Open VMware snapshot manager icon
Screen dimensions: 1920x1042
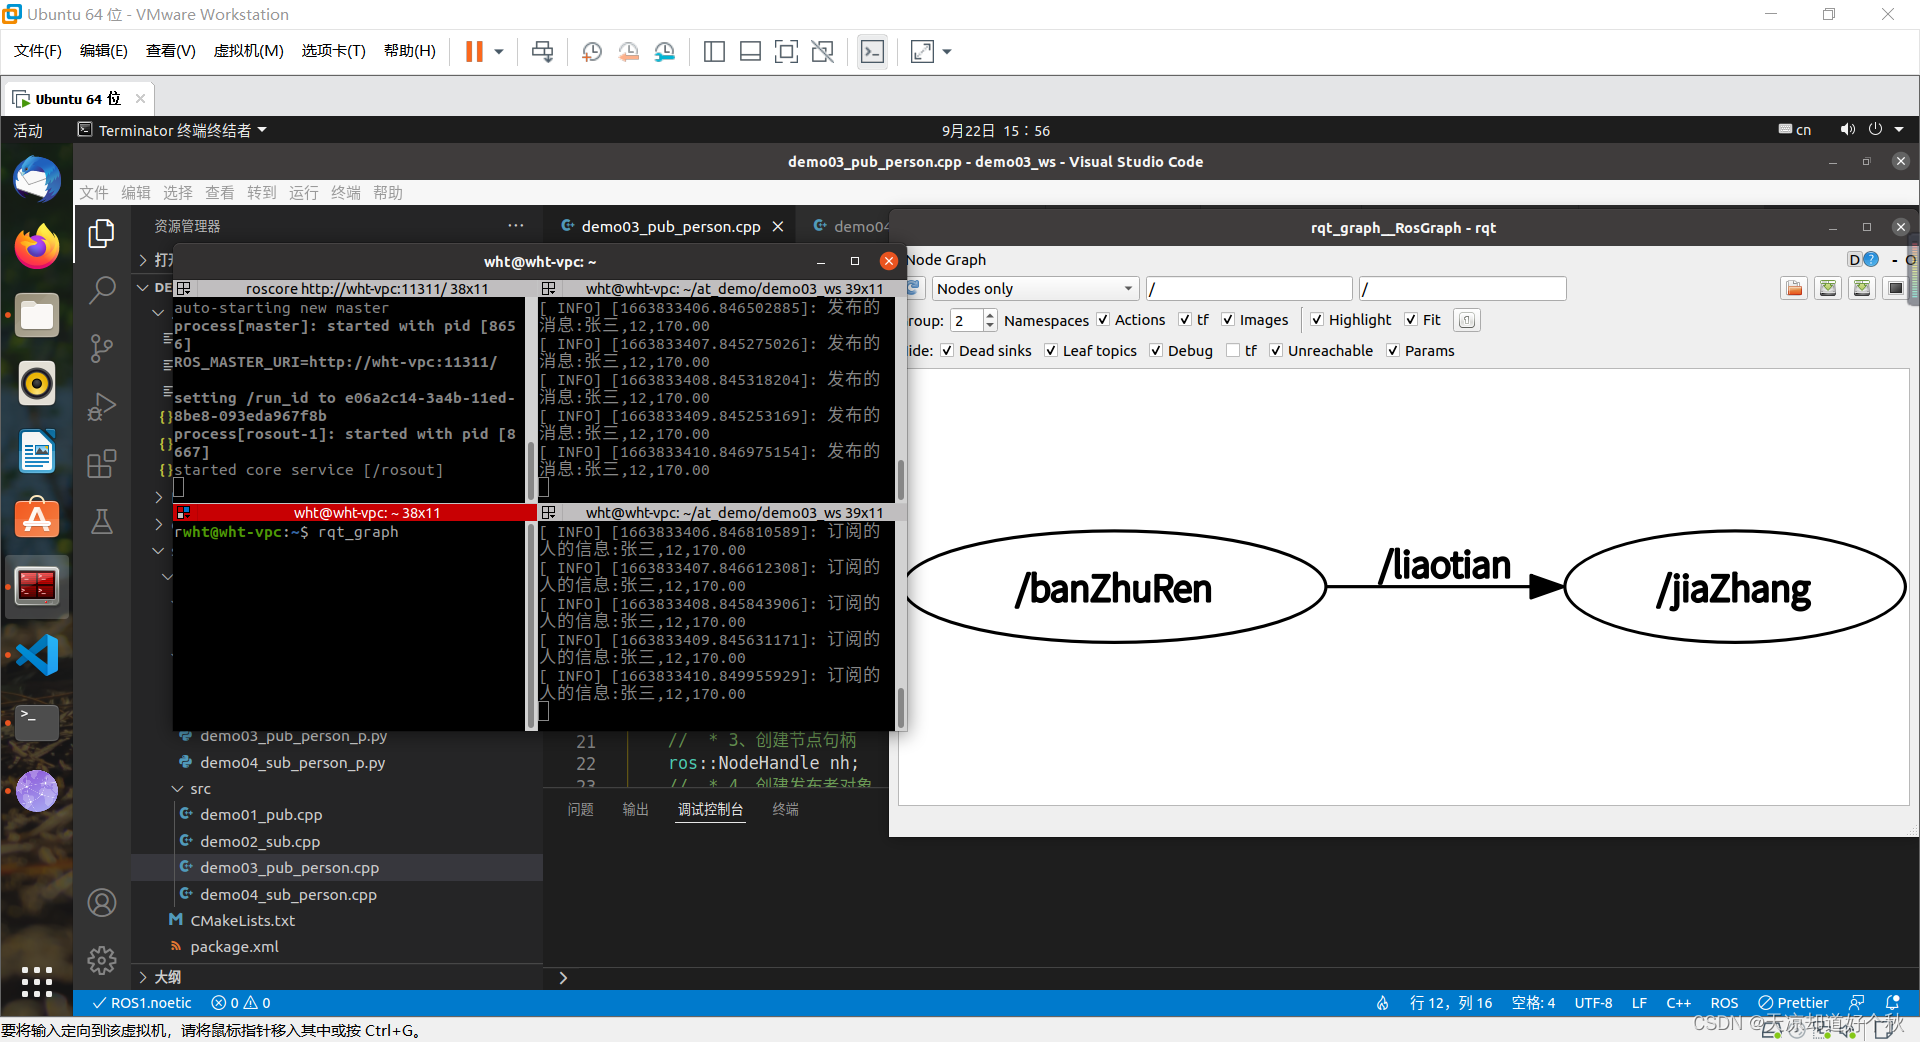click(665, 51)
